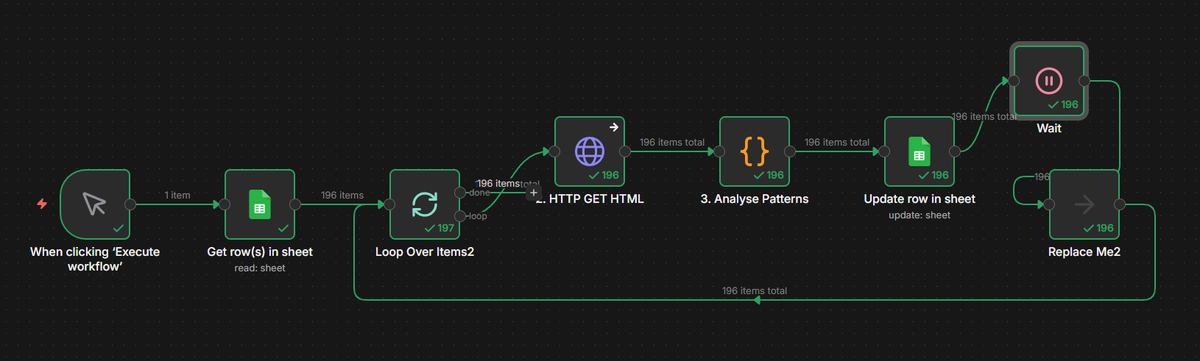Select the Analyse Patterns curly braces icon
This screenshot has width=1200, height=361.
click(754, 152)
